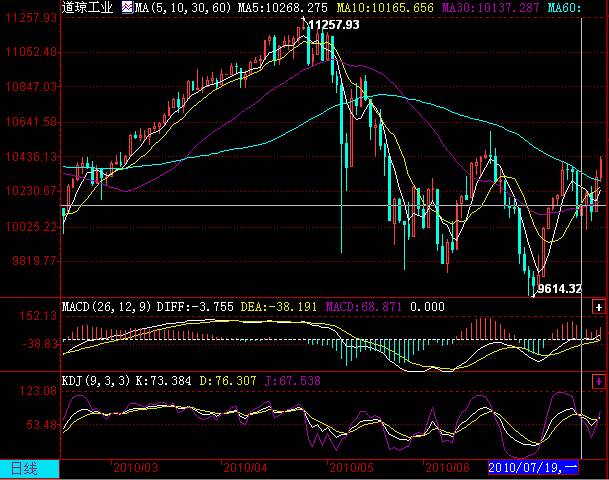Click the MA30:10137.287 value
Viewport: 609px width, 480px height.
click(x=491, y=7)
